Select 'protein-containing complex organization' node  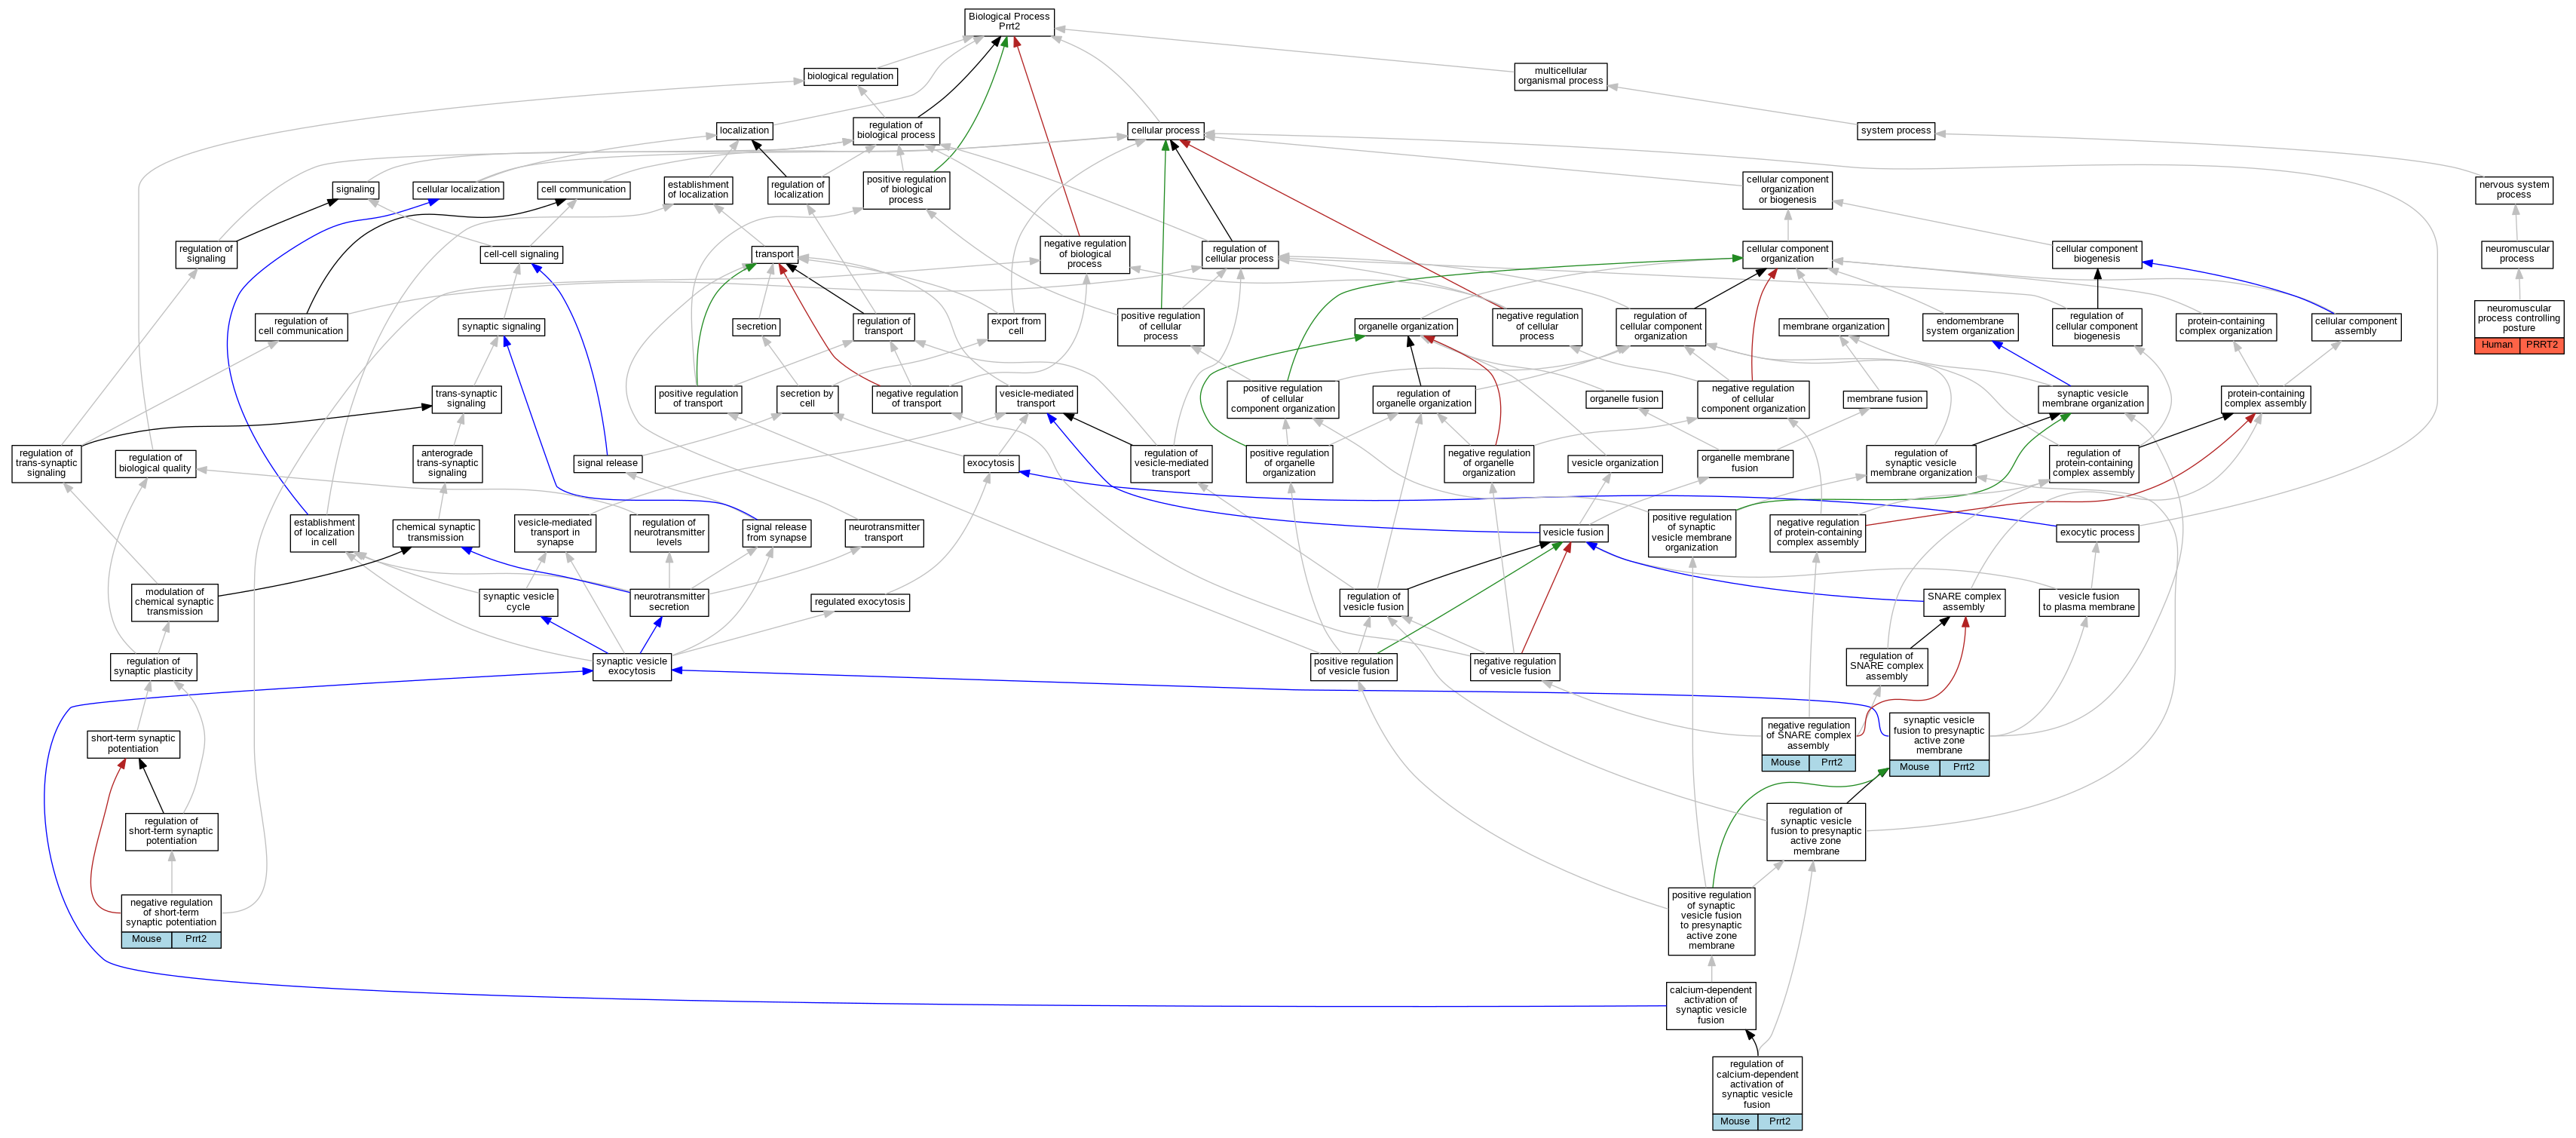2226,327
